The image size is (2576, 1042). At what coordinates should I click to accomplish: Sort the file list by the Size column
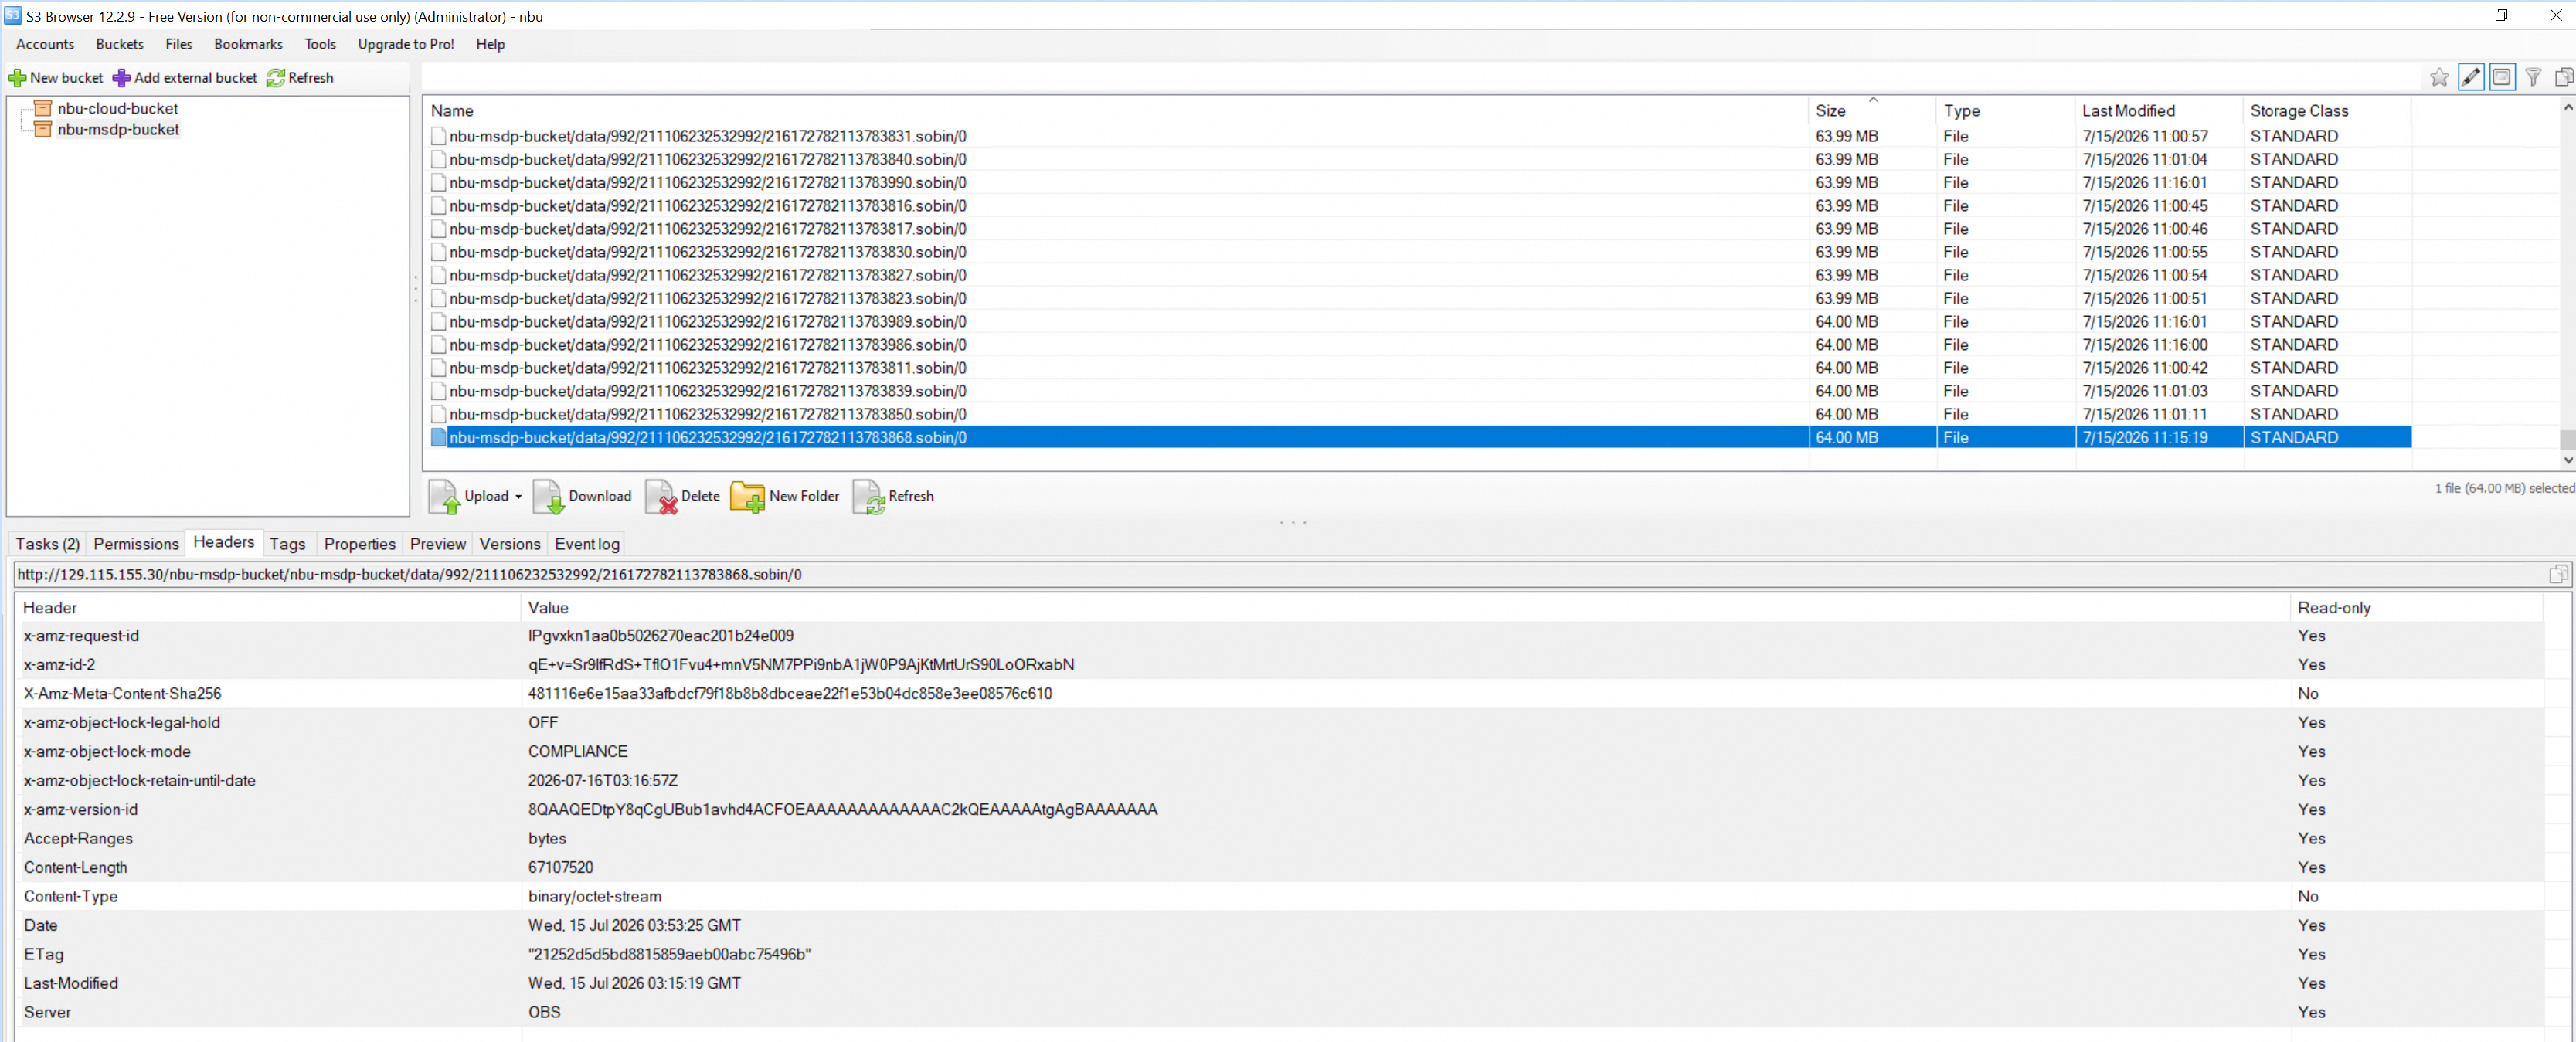1873,111
